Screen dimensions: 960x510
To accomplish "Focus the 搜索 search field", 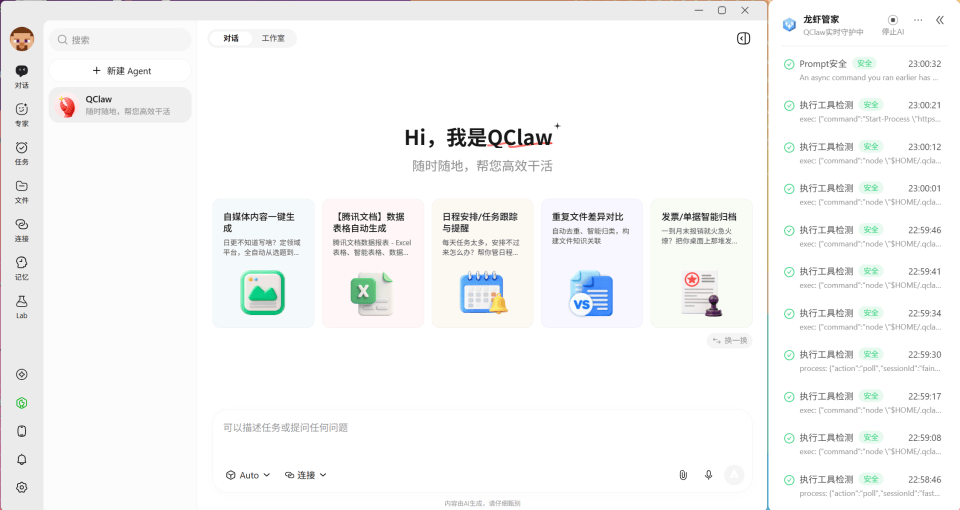I will point(120,40).
